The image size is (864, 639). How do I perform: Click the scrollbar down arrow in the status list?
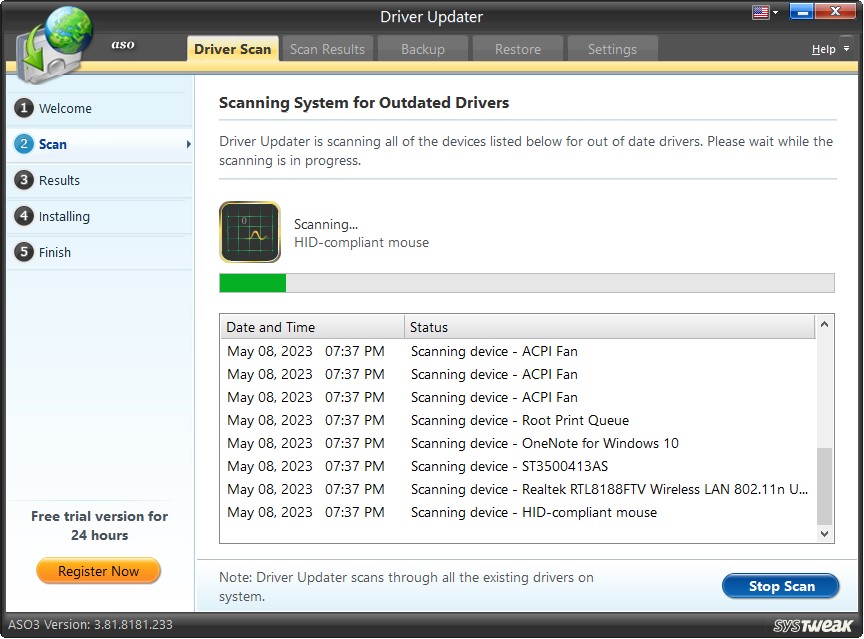826,534
